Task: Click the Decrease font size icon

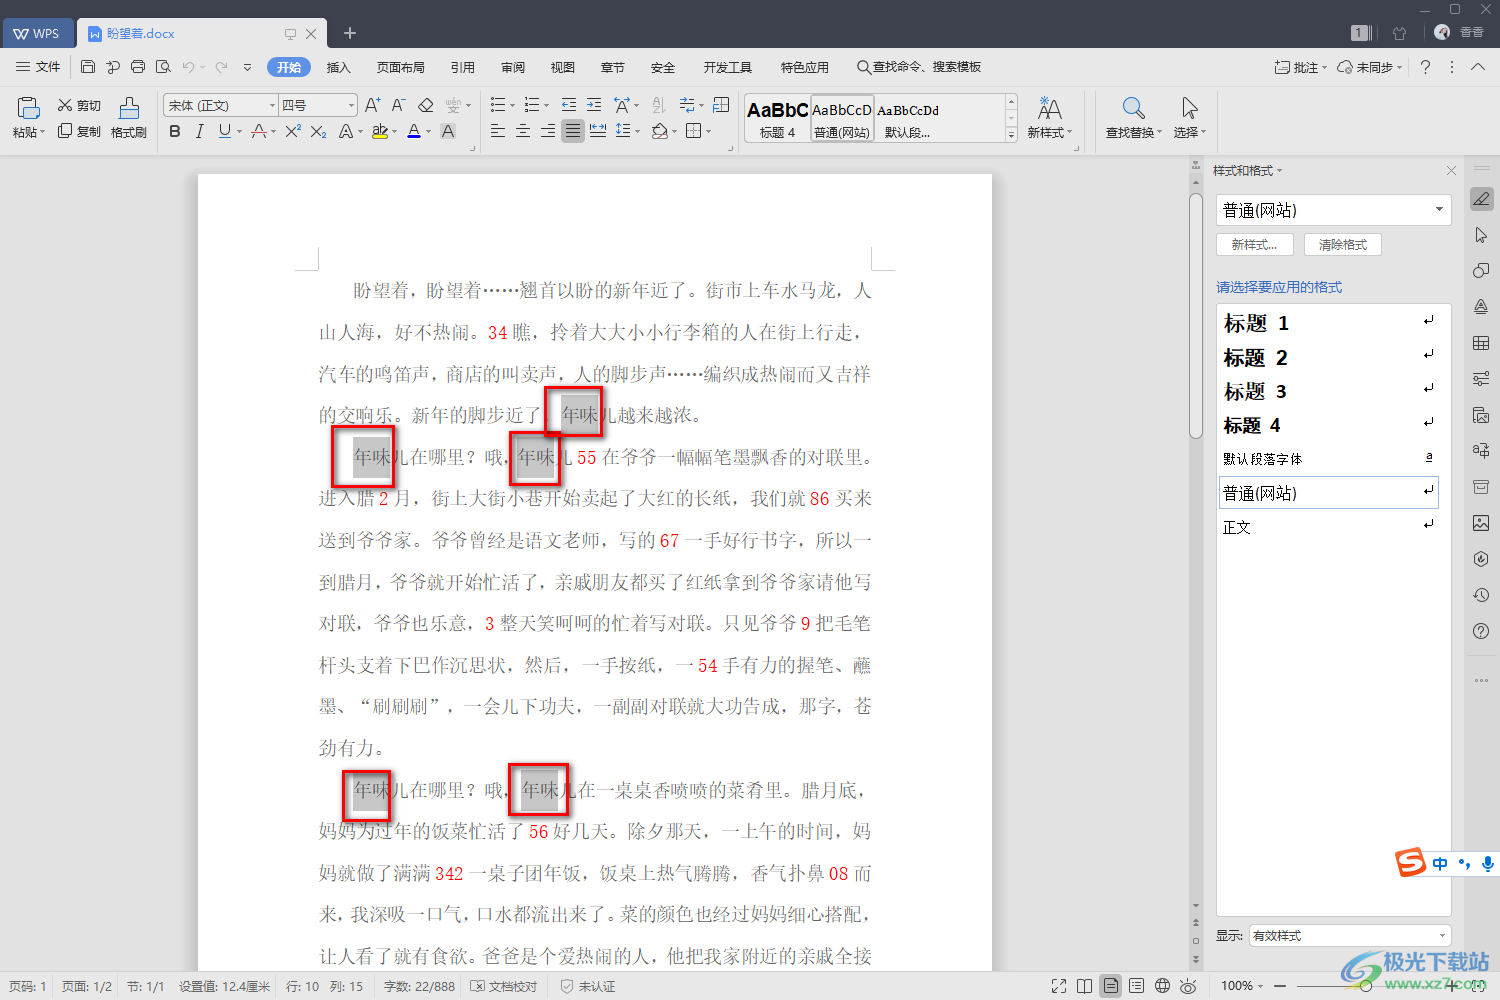Action: click(x=398, y=105)
